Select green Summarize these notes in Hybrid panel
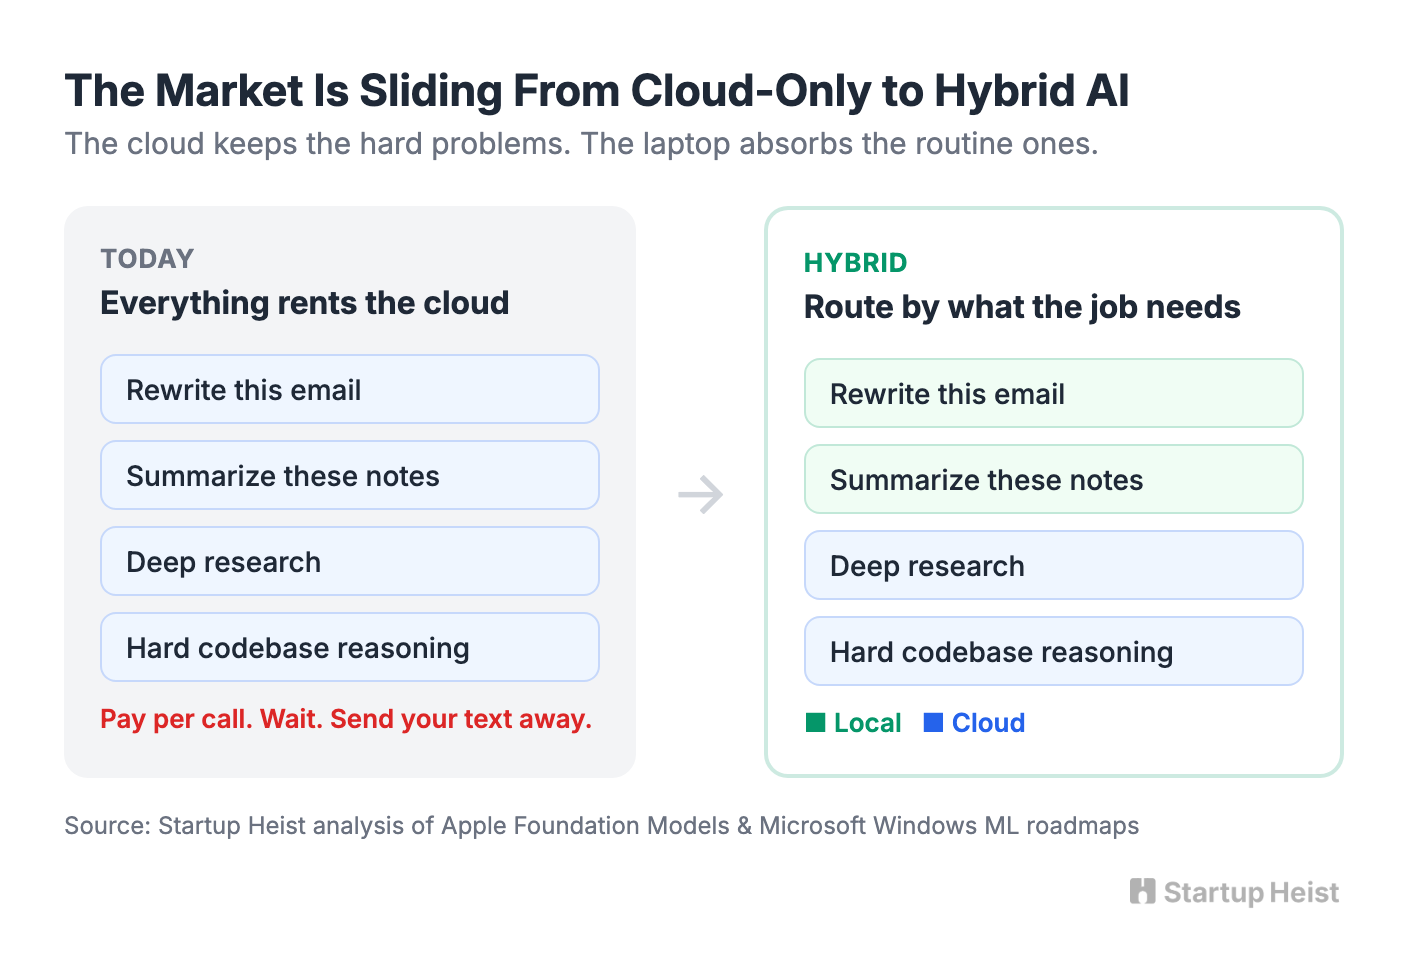 (x=1054, y=479)
